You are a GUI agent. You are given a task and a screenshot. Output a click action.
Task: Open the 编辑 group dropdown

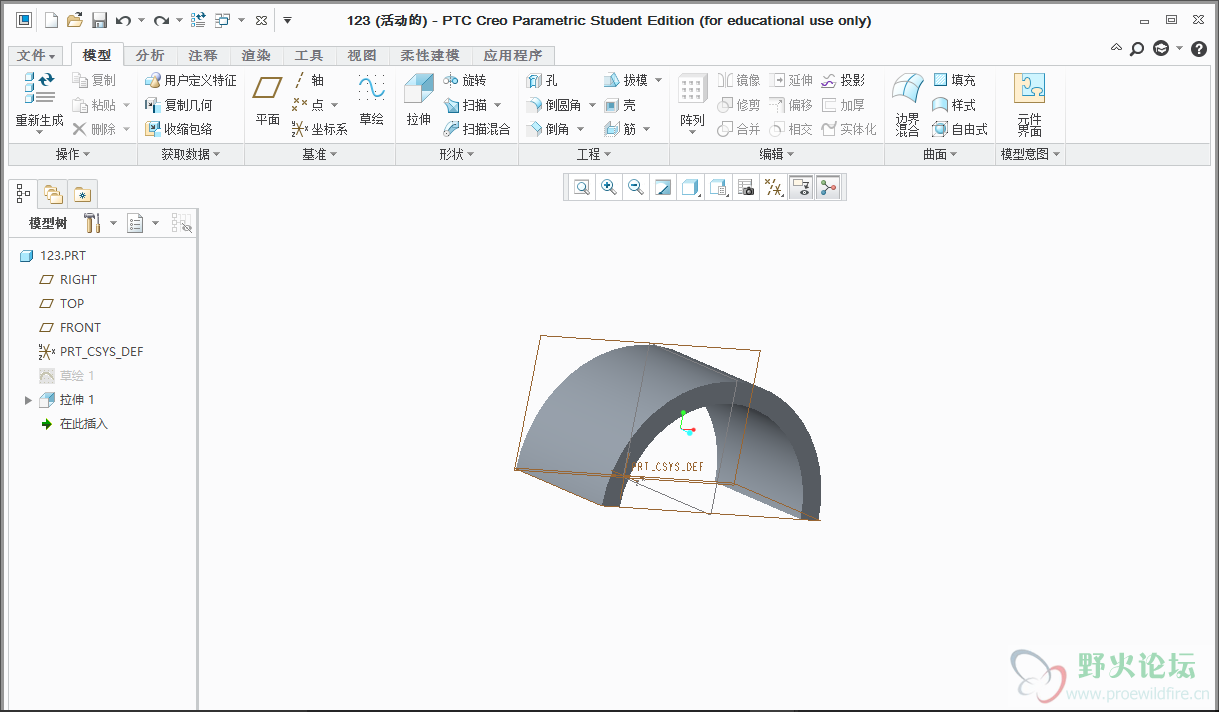(777, 154)
